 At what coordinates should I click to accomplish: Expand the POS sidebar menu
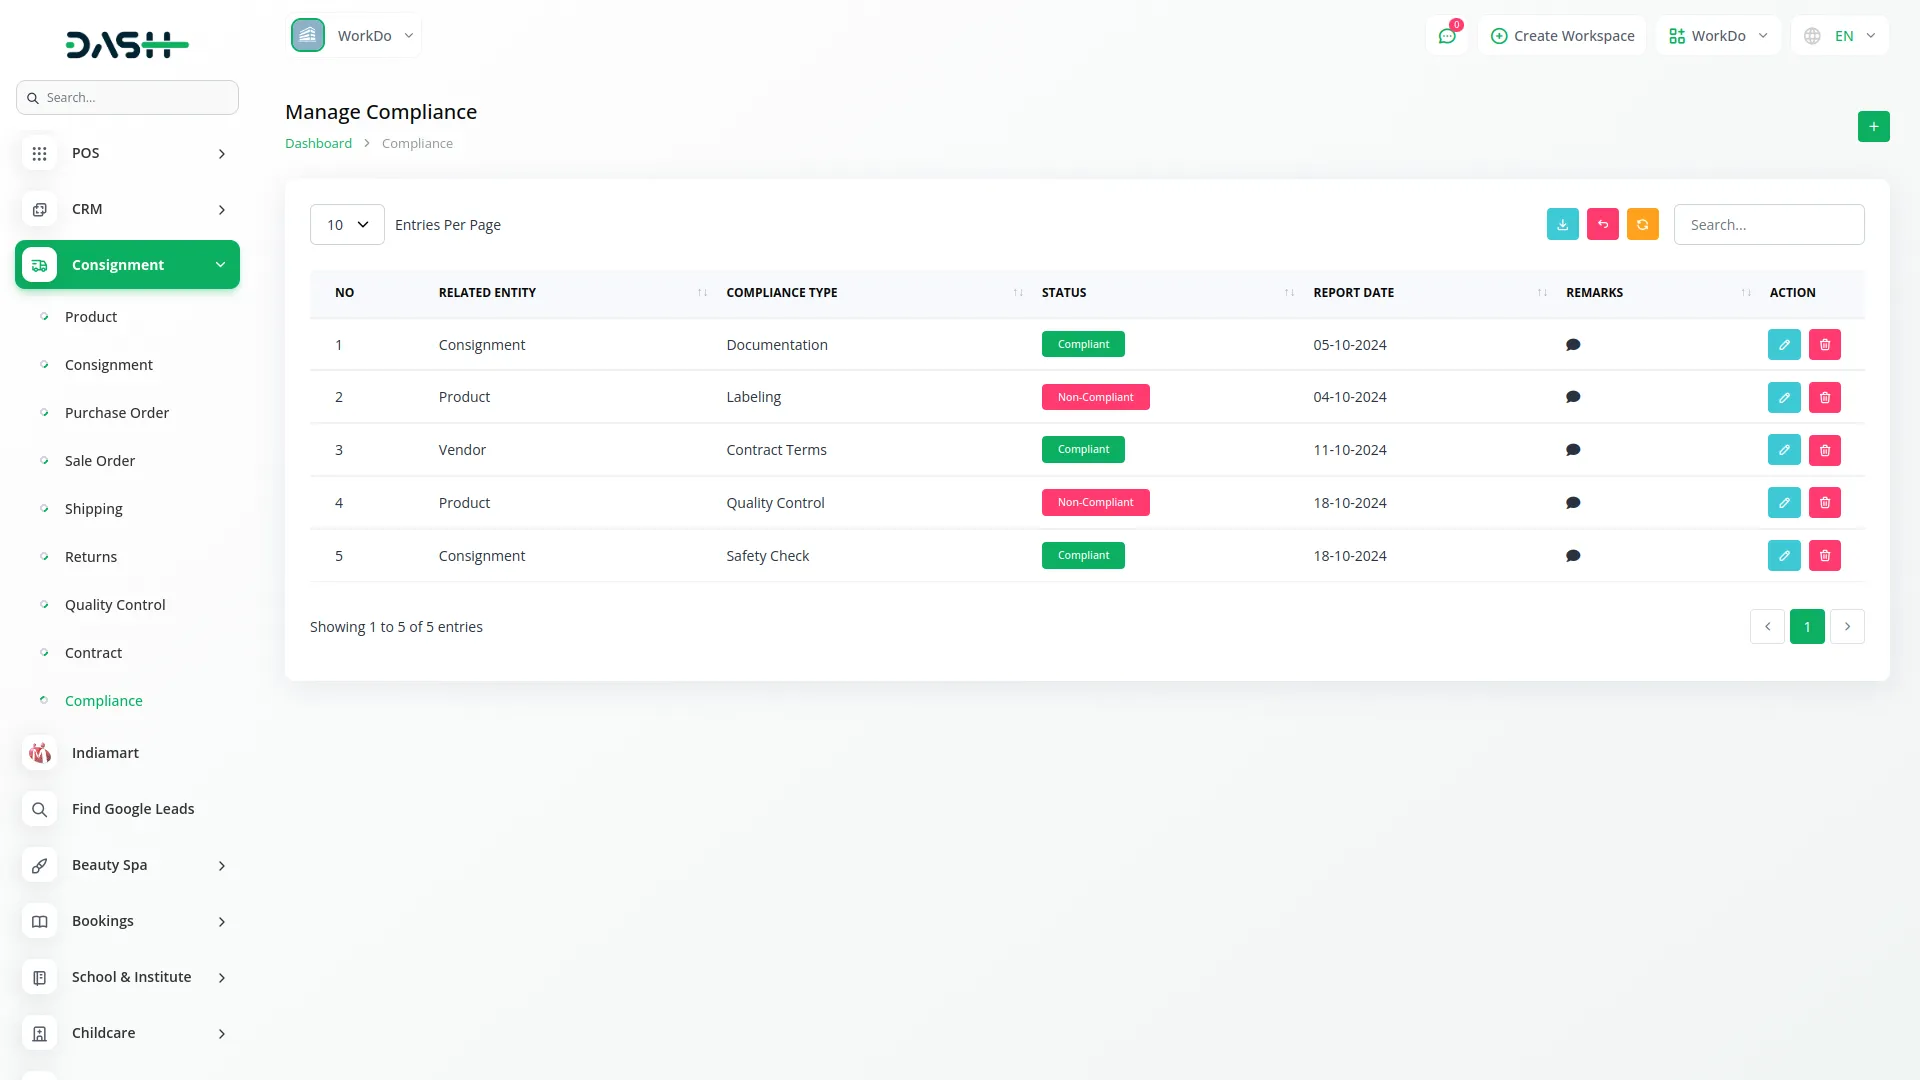point(127,153)
